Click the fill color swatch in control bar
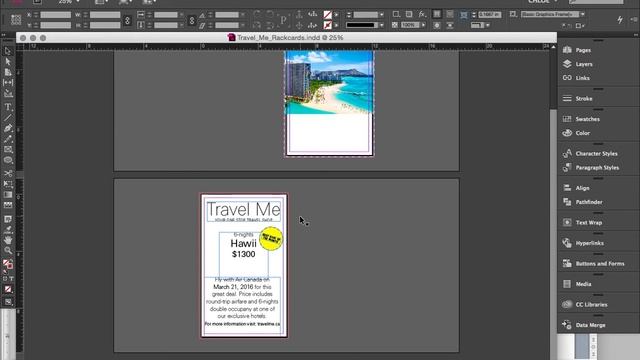The height and width of the screenshot is (360, 640). [327, 15]
